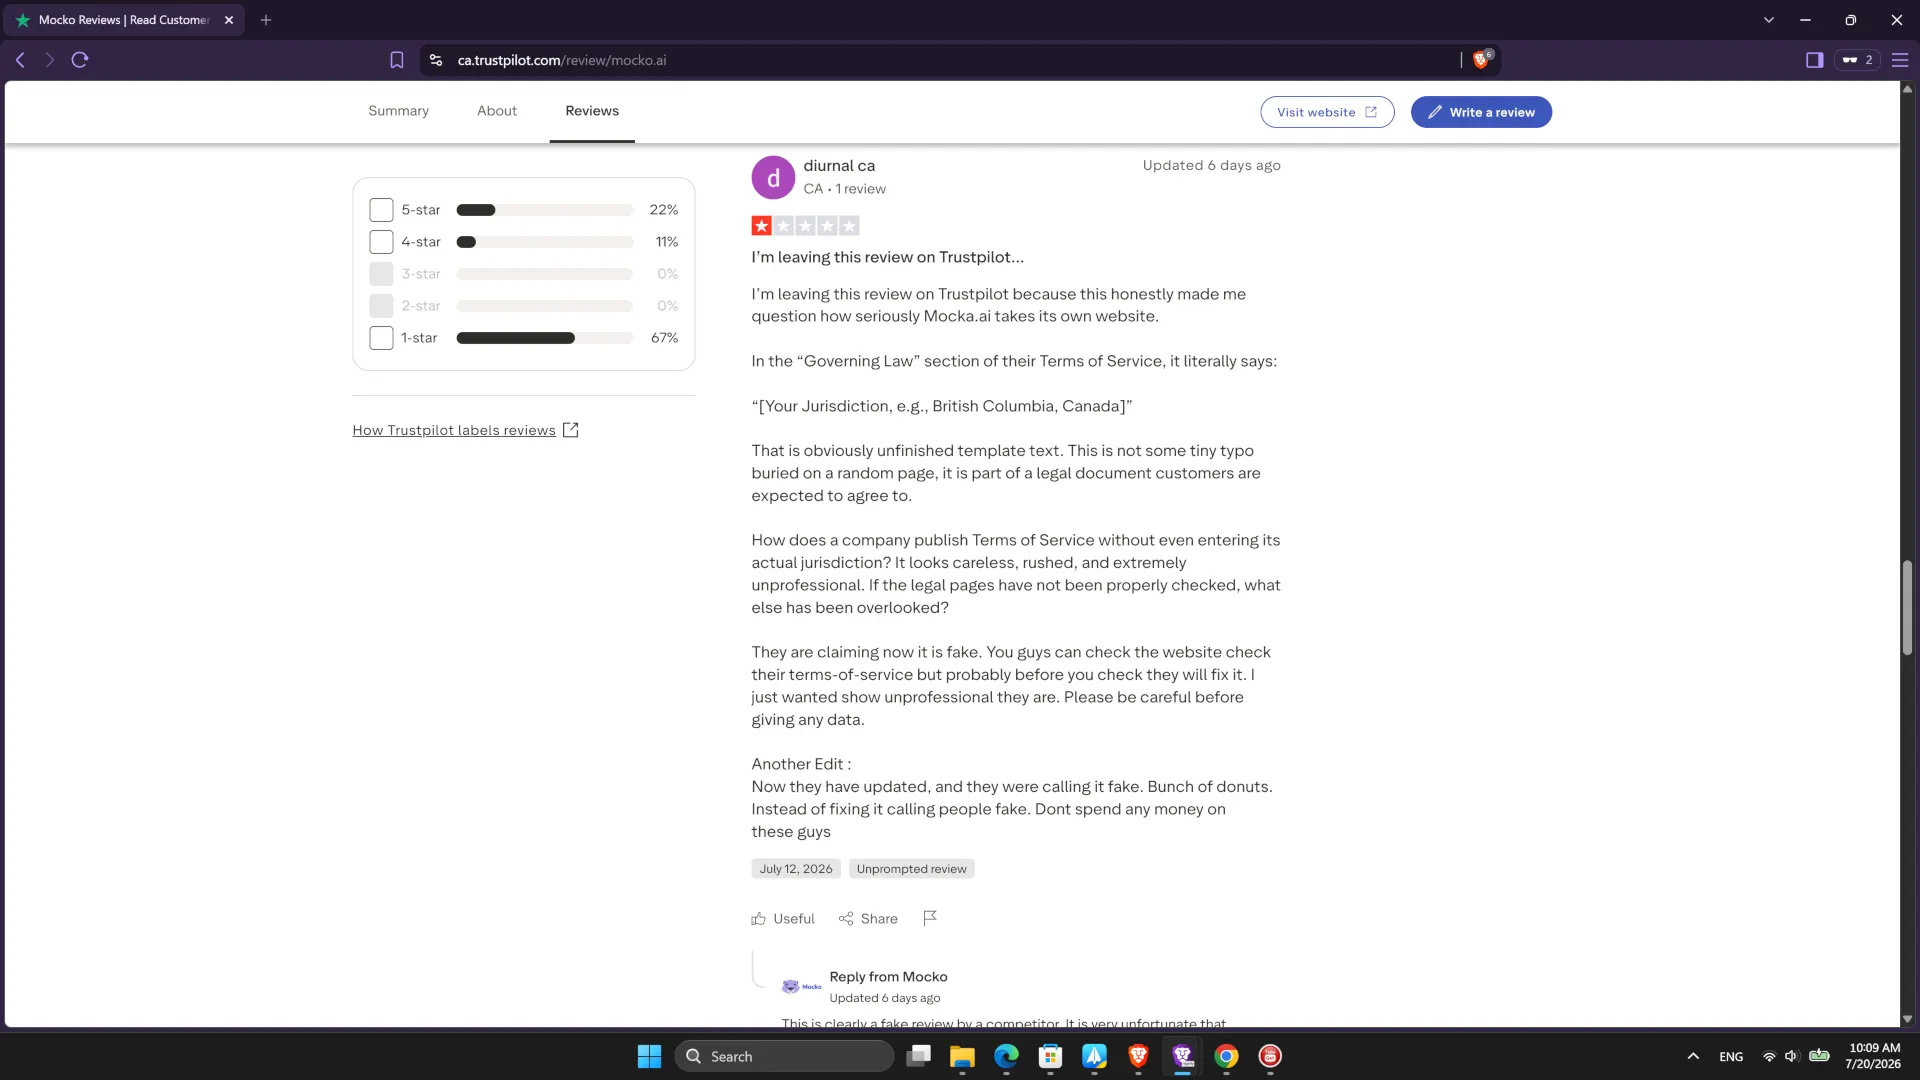1920x1080 pixels.
Task: Click the one-star rating graphic
Action: [805, 226]
